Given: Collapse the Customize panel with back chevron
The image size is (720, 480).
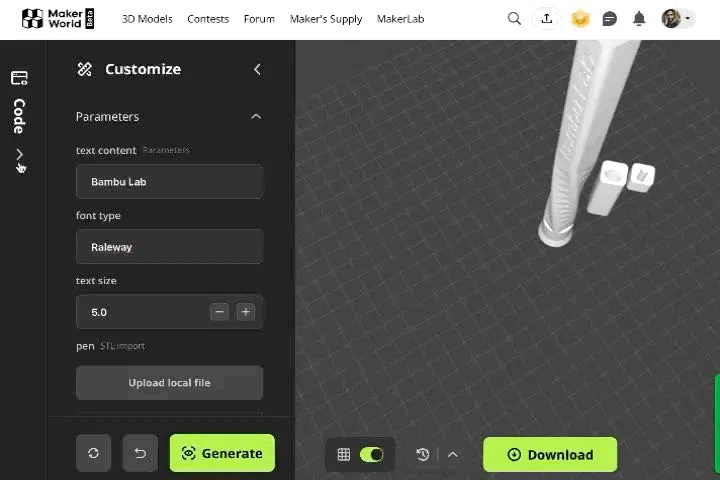Looking at the screenshot, I should coord(257,69).
